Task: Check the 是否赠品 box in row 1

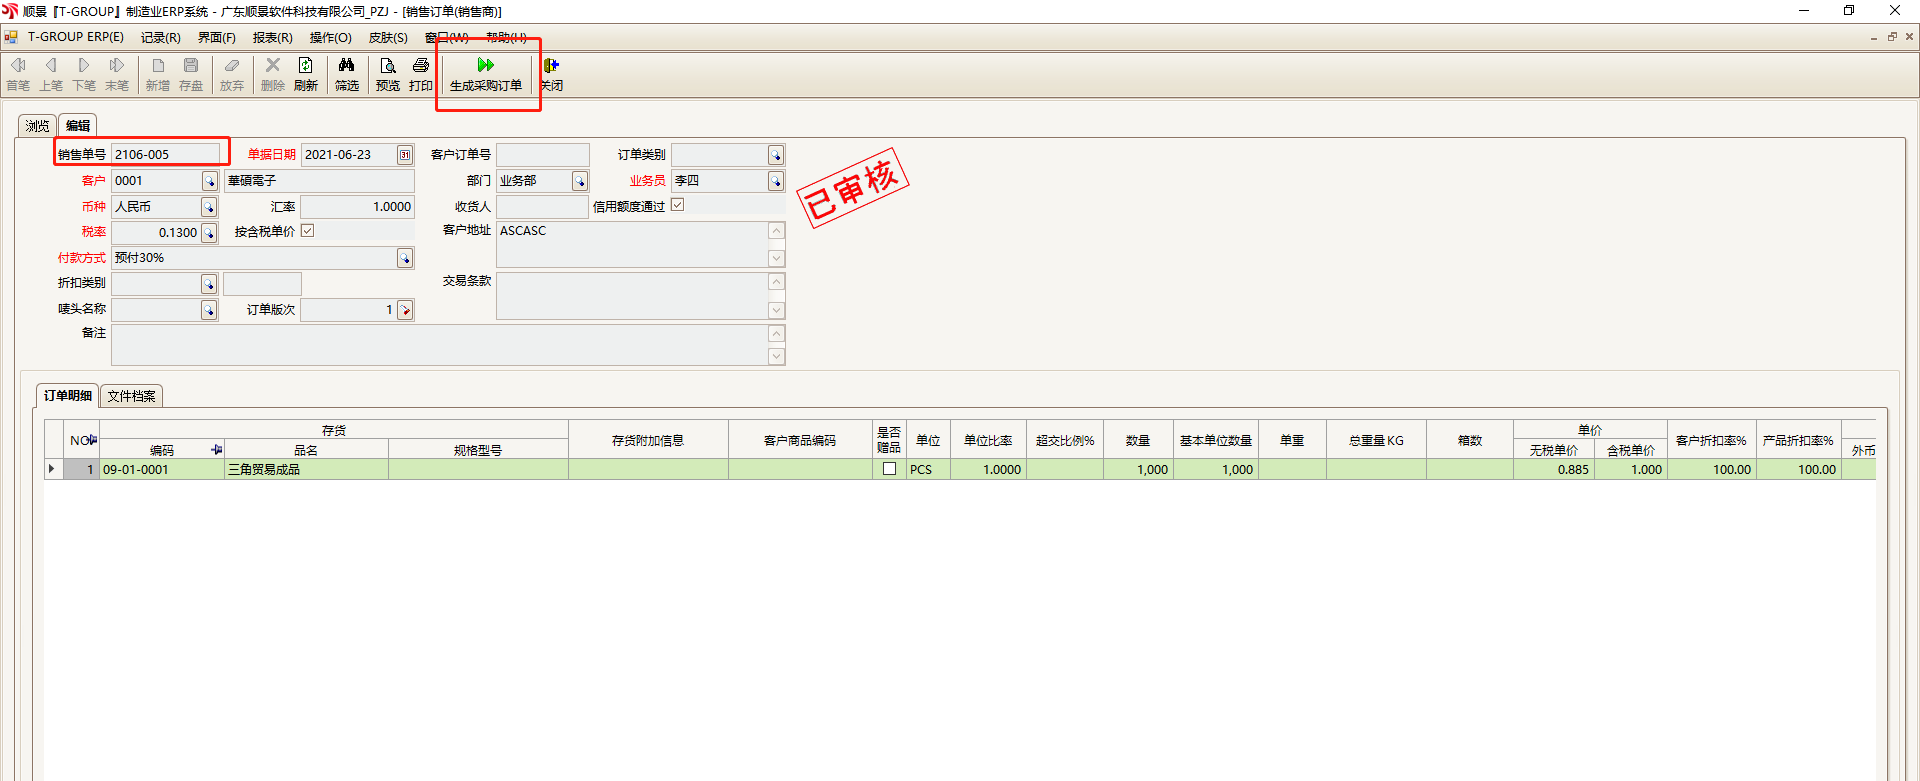Action: coord(889,469)
